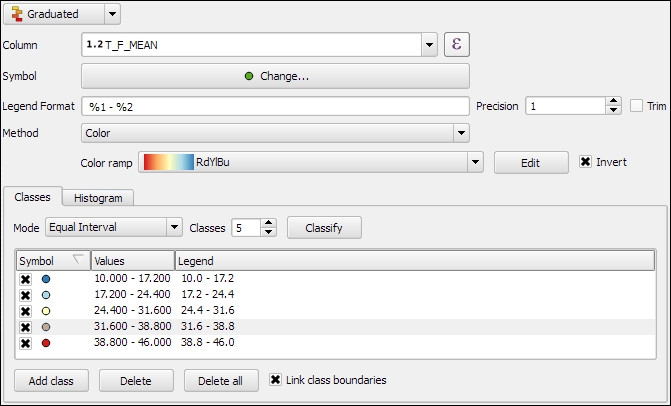This screenshot has height=406, width=671.
Task: Decrease the Precision spinner value
Action: pyautogui.click(x=613, y=110)
